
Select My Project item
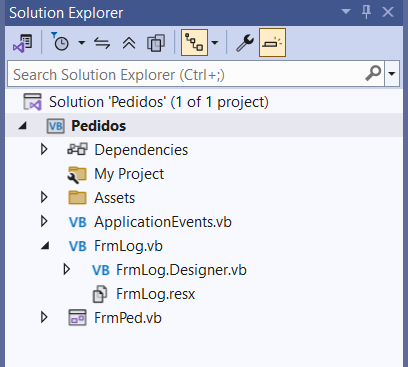click(129, 174)
